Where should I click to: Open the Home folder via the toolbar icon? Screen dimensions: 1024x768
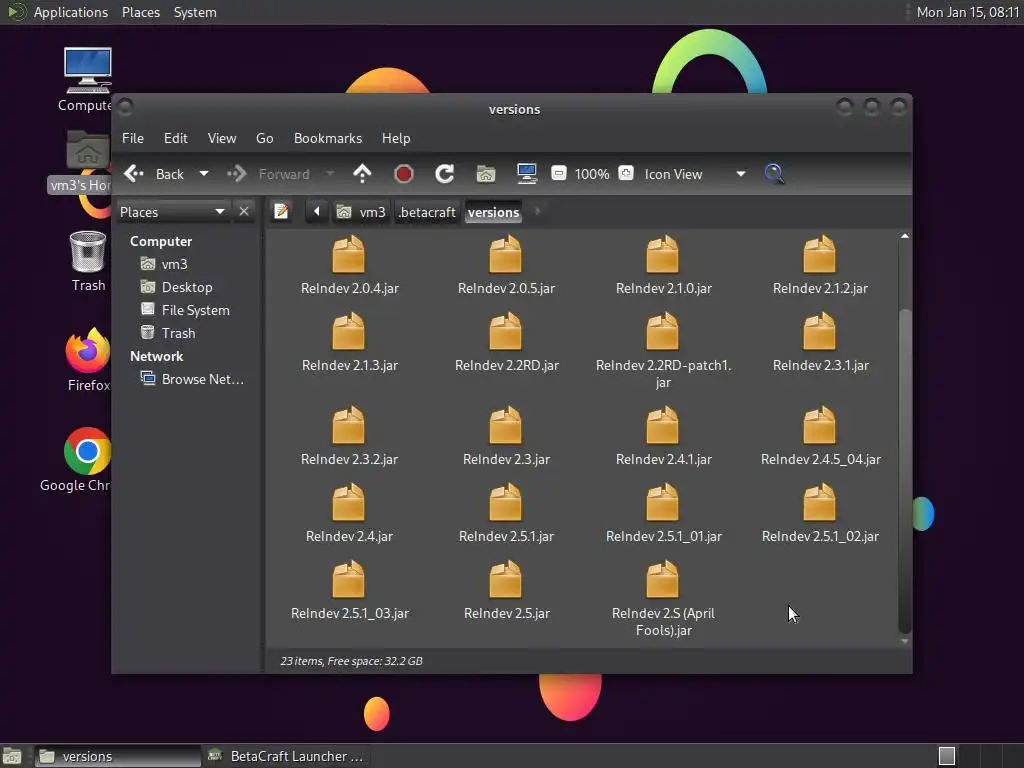pyautogui.click(x=486, y=174)
